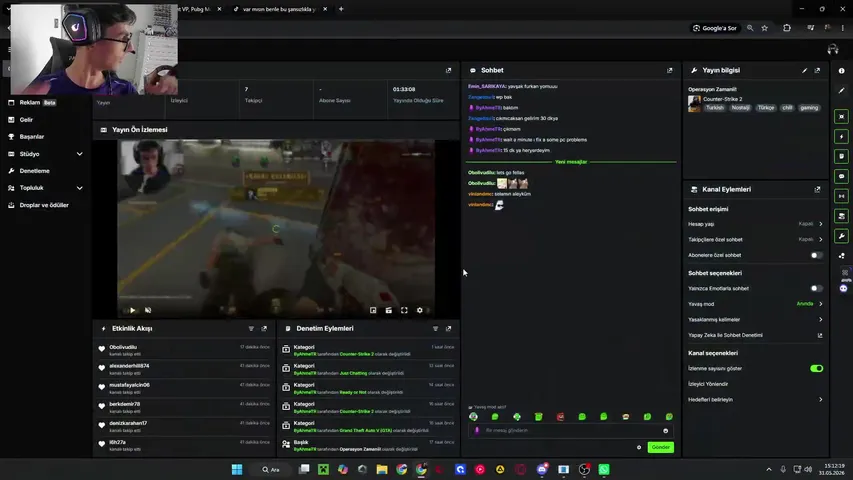
Task: Toggle the wrench widget button in sidebar
Action: (x=842, y=236)
